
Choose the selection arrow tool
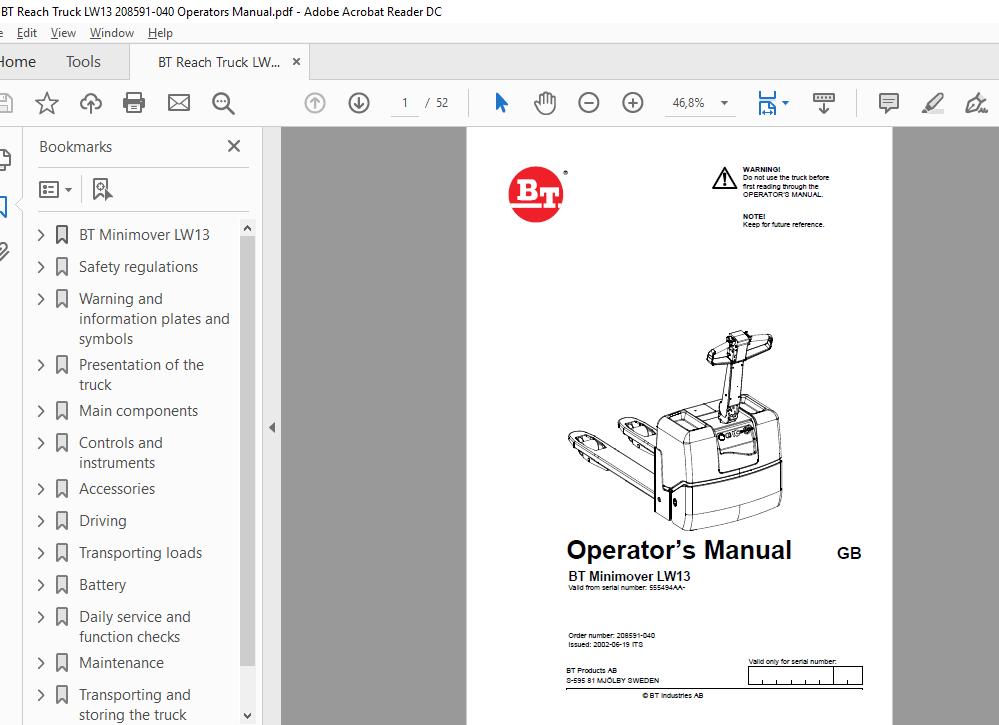501,103
